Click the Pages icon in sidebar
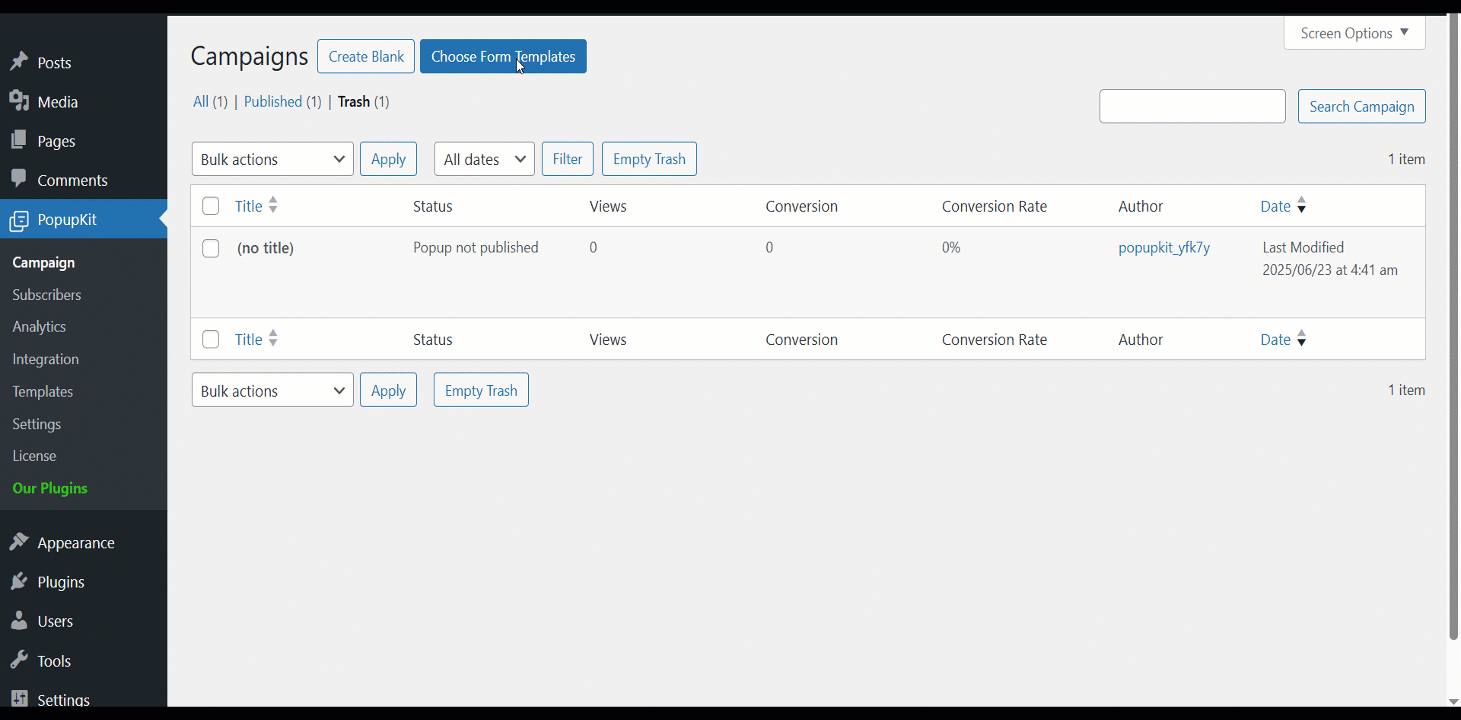 click(19, 140)
